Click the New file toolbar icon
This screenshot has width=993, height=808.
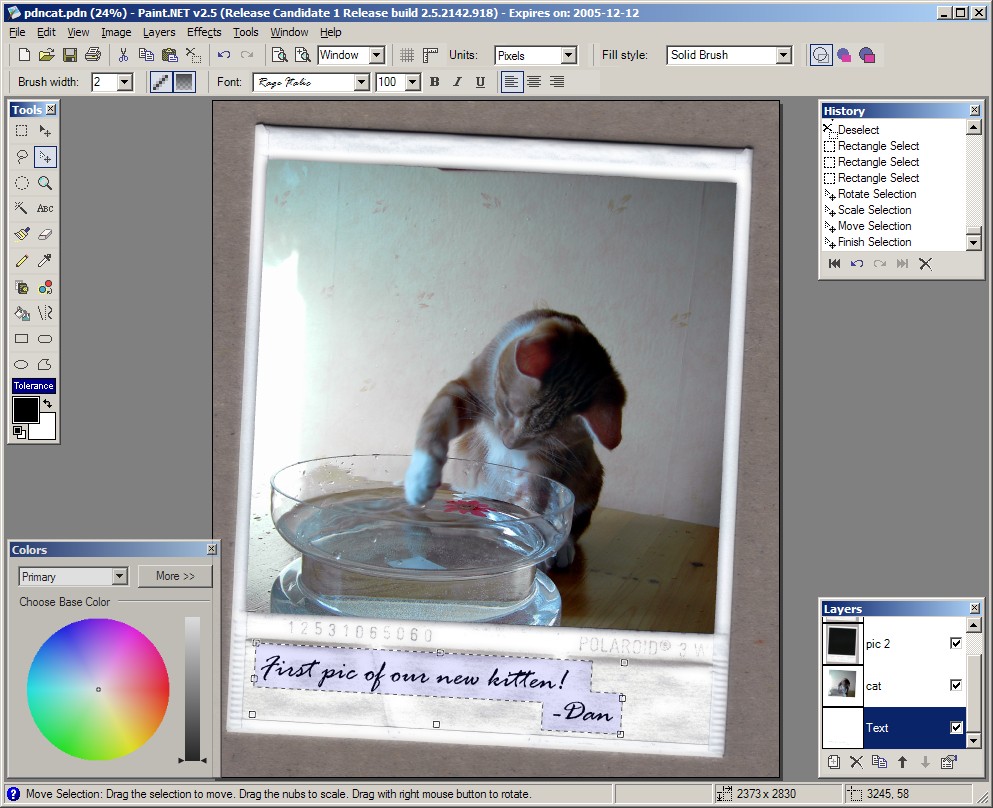(24, 55)
